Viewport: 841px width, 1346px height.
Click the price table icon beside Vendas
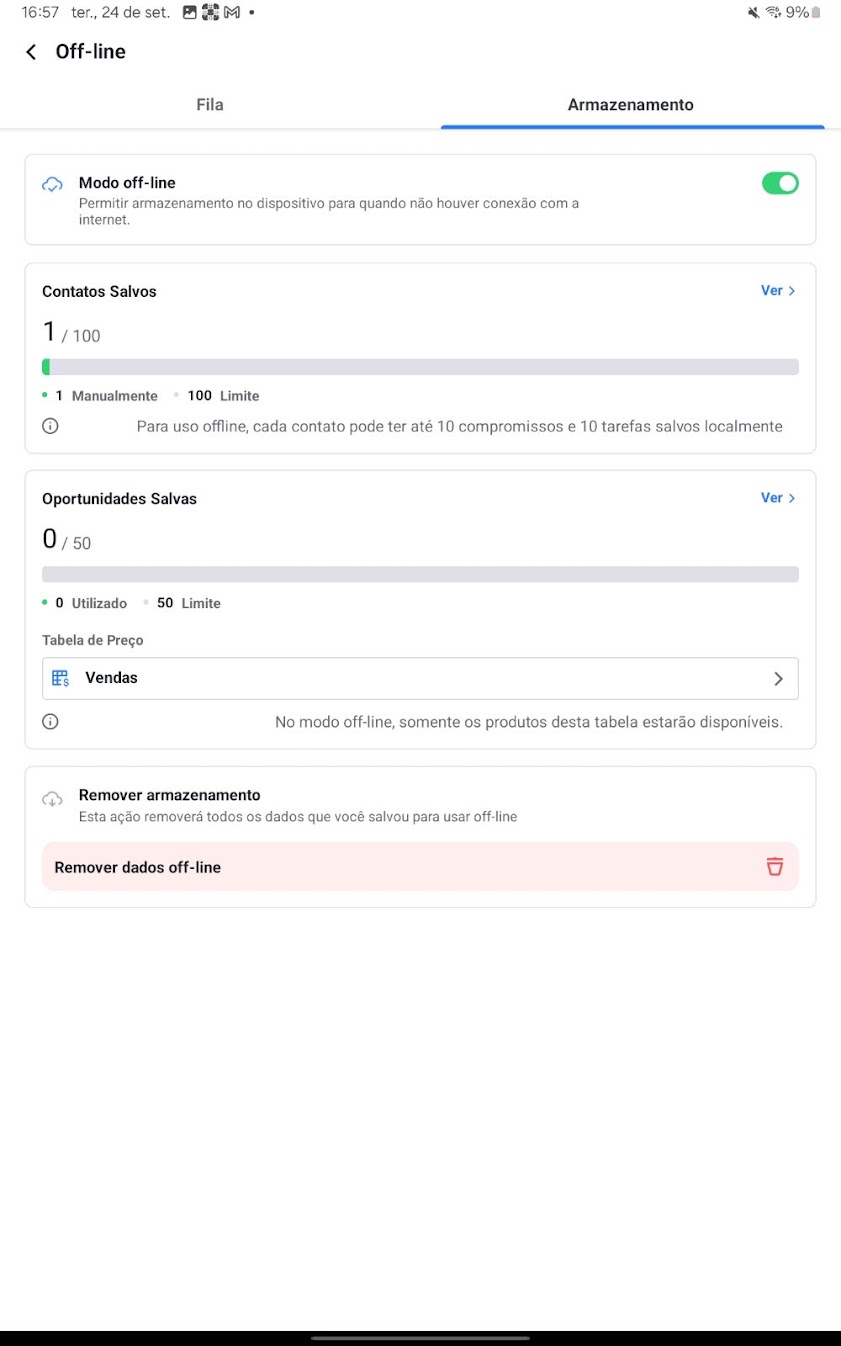coord(60,678)
